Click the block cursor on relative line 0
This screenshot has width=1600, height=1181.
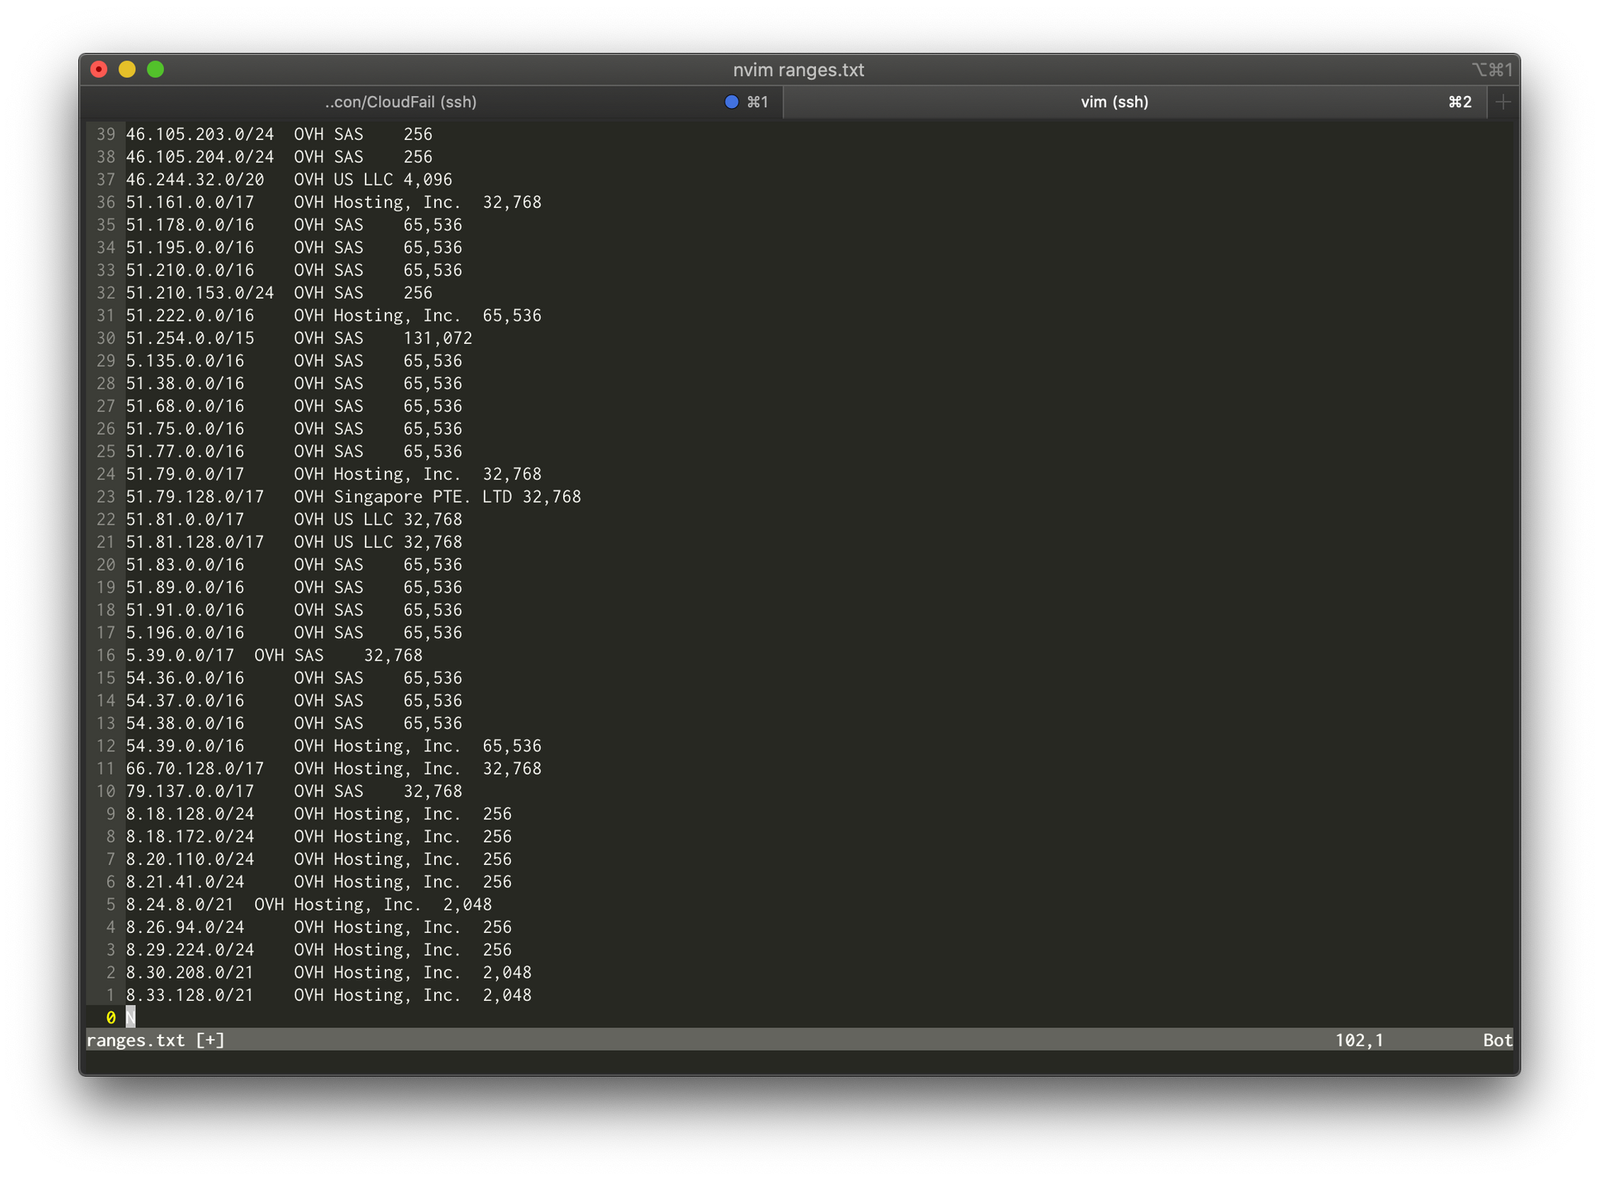(x=131, y=1018)
